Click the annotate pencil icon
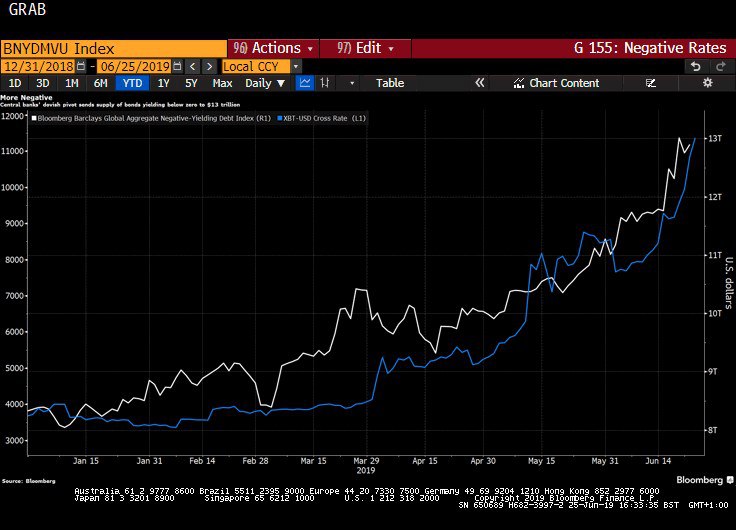 (651, 83)
